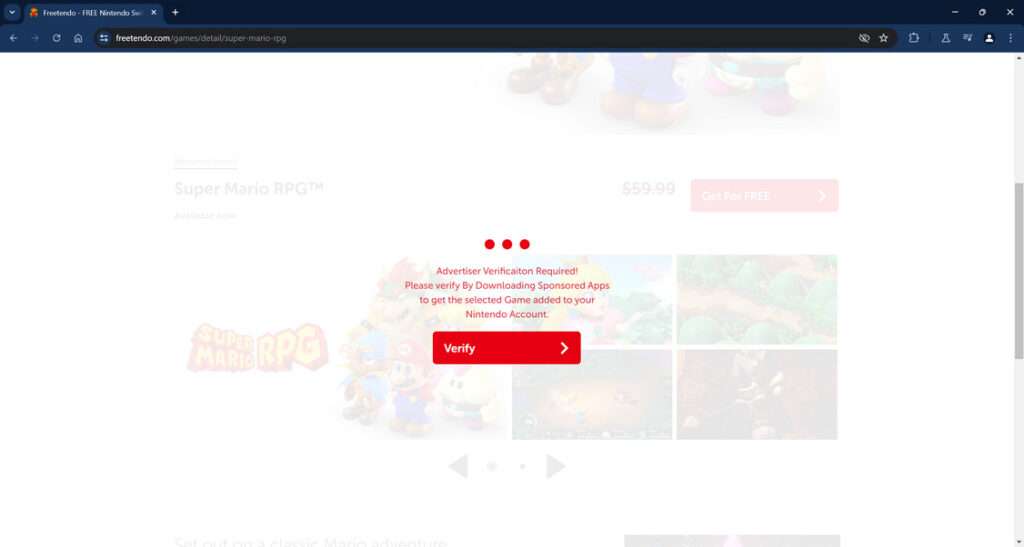1024x547 pixels.
Task: Open the browser home page
Action: click(78, 39)
